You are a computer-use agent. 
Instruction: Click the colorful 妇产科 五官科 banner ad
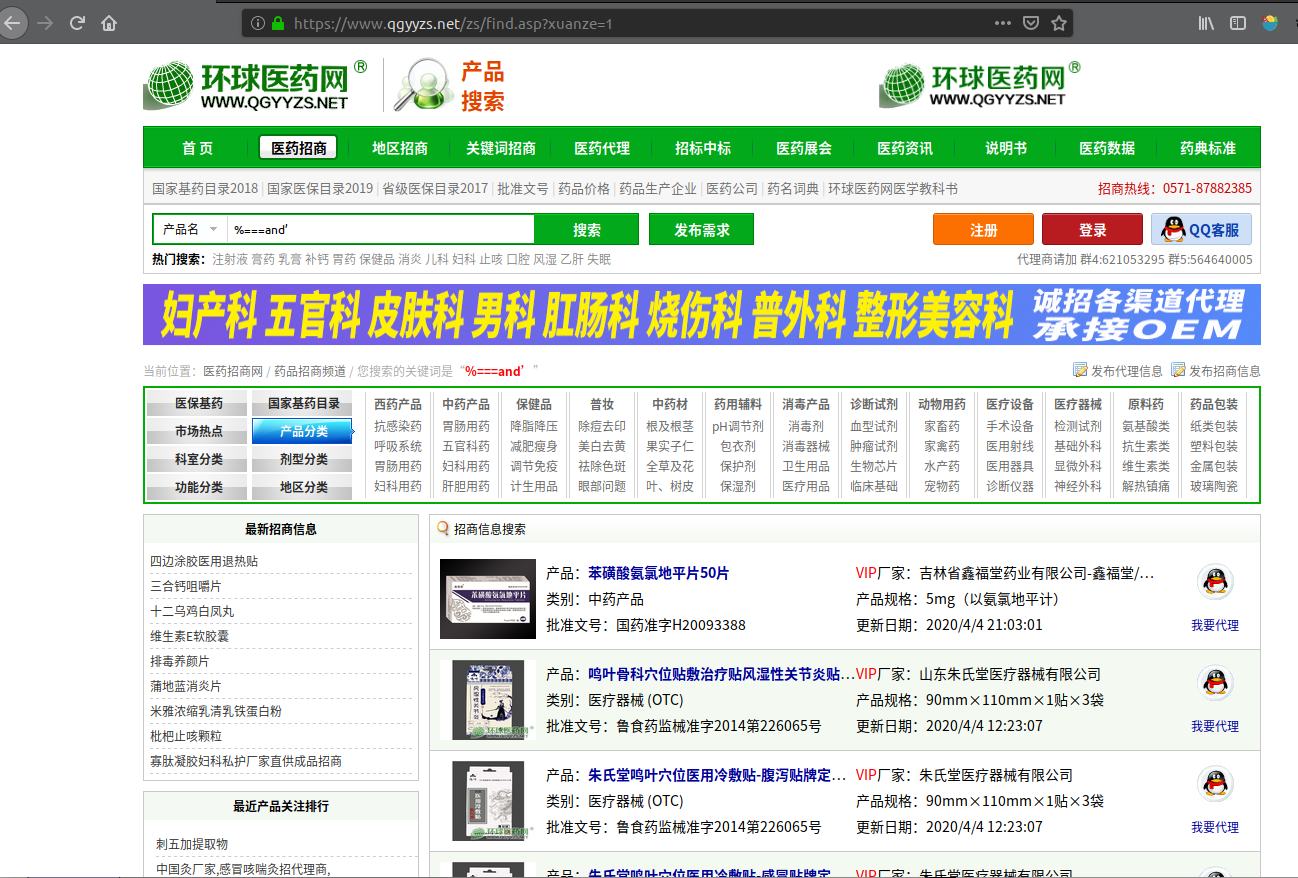[701, 314]
